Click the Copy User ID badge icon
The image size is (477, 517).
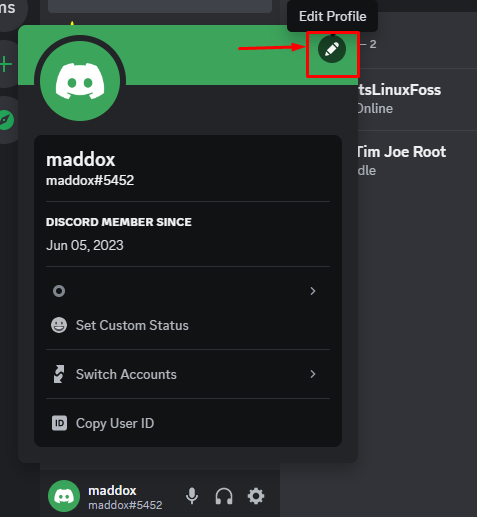pos(59,423)
